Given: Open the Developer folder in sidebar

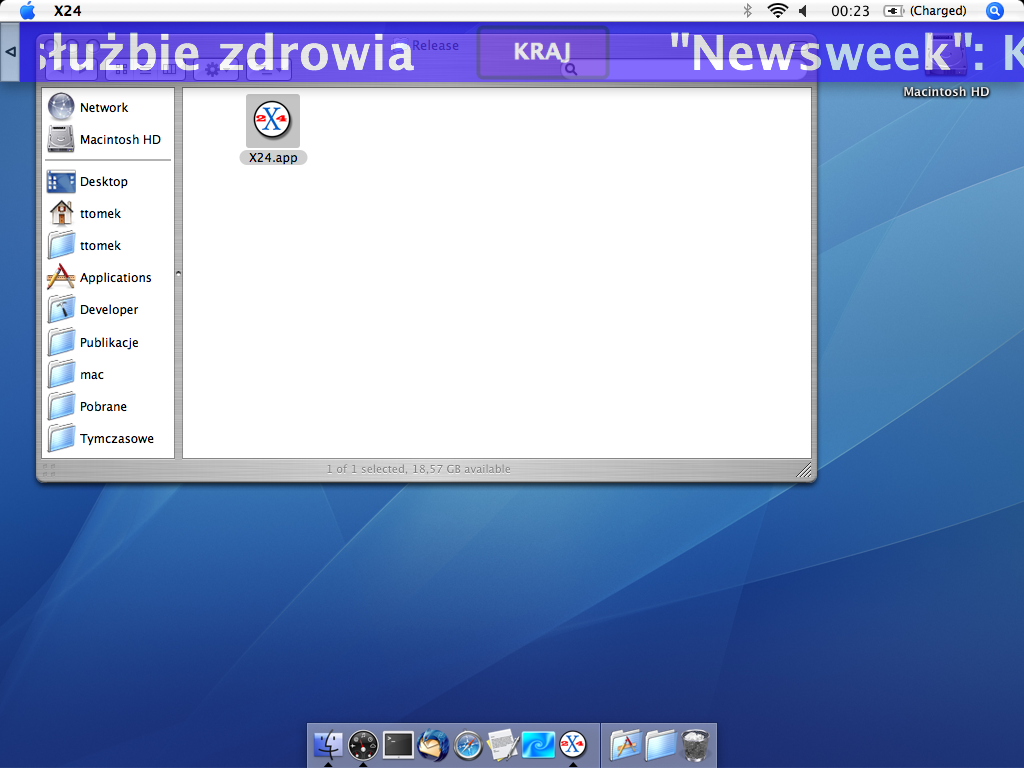Looking at the screenshot, I should 108,310.
